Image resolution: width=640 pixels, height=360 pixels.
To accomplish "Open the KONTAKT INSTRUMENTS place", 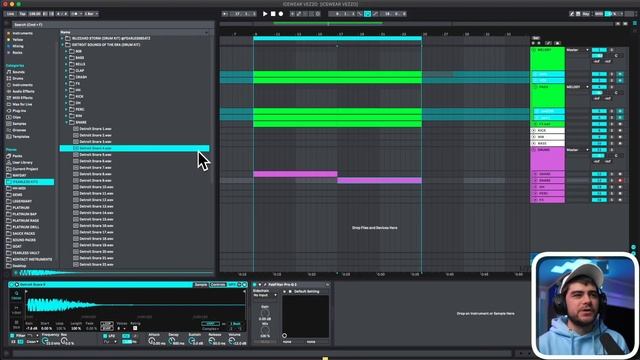I will [x=32, y=259].
